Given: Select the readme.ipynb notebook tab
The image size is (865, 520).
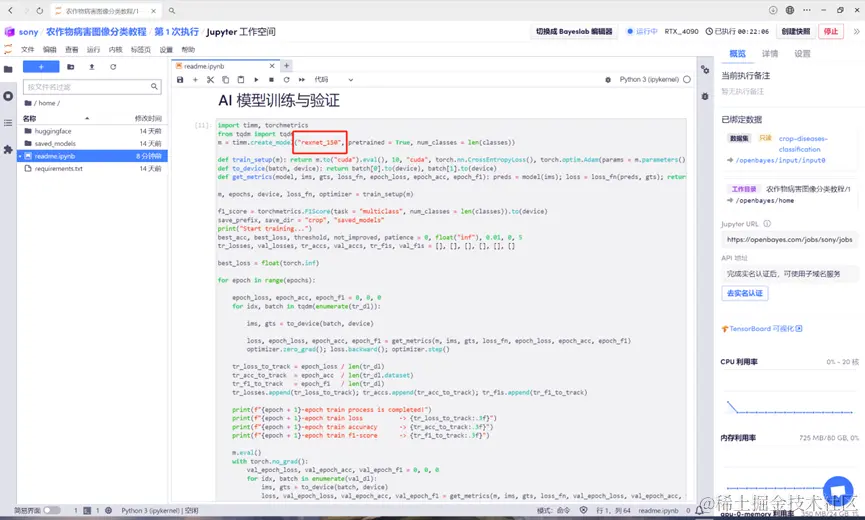Looking at the screenshot, I should tap(225, 66).
